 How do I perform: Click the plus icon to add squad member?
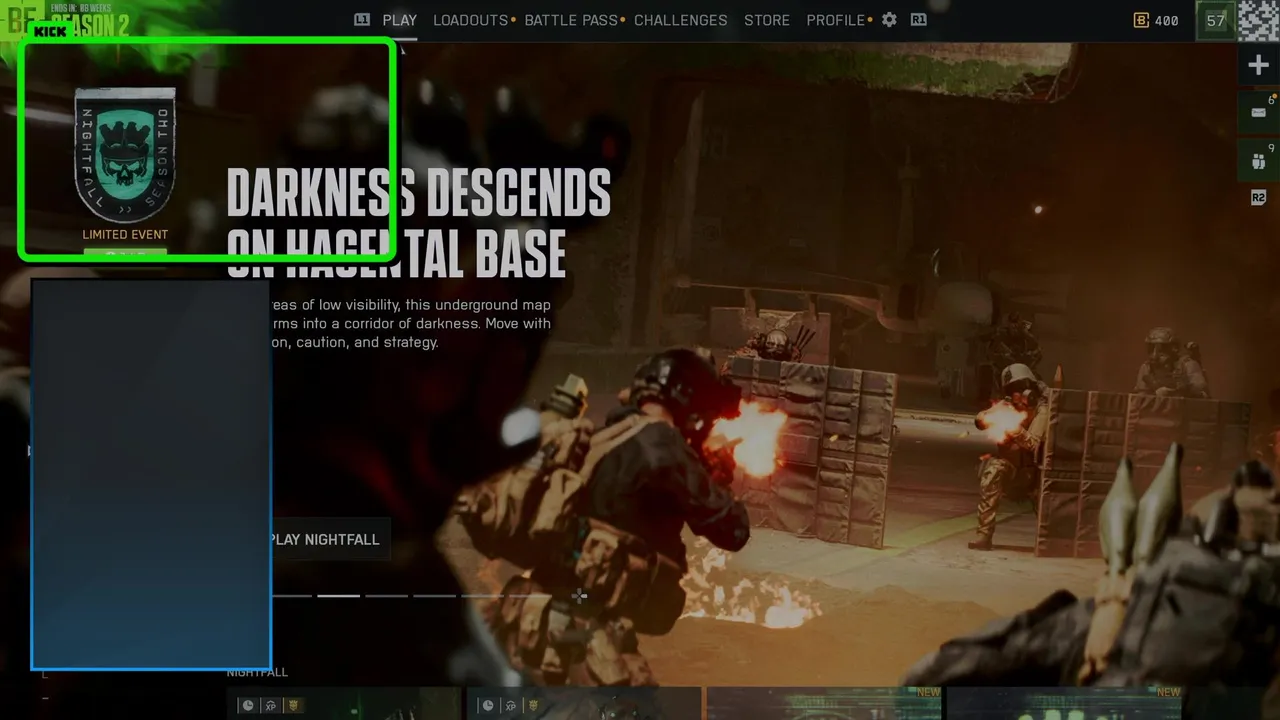1259,66
